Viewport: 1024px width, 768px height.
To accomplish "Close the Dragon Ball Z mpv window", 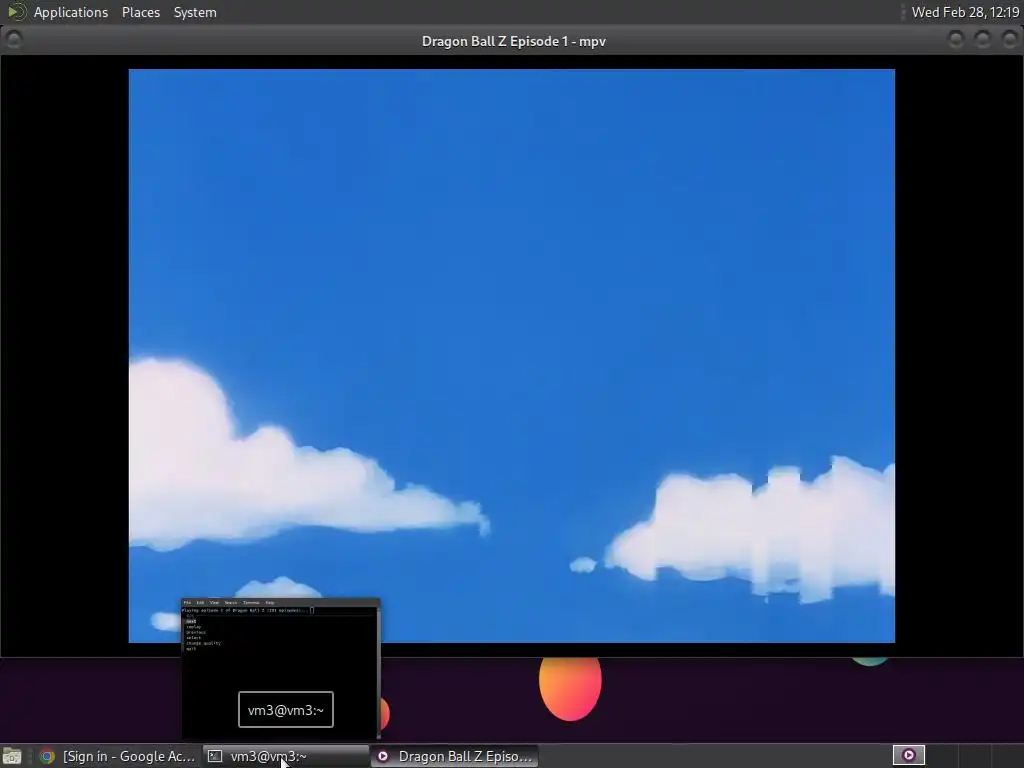I will 1009,40.
